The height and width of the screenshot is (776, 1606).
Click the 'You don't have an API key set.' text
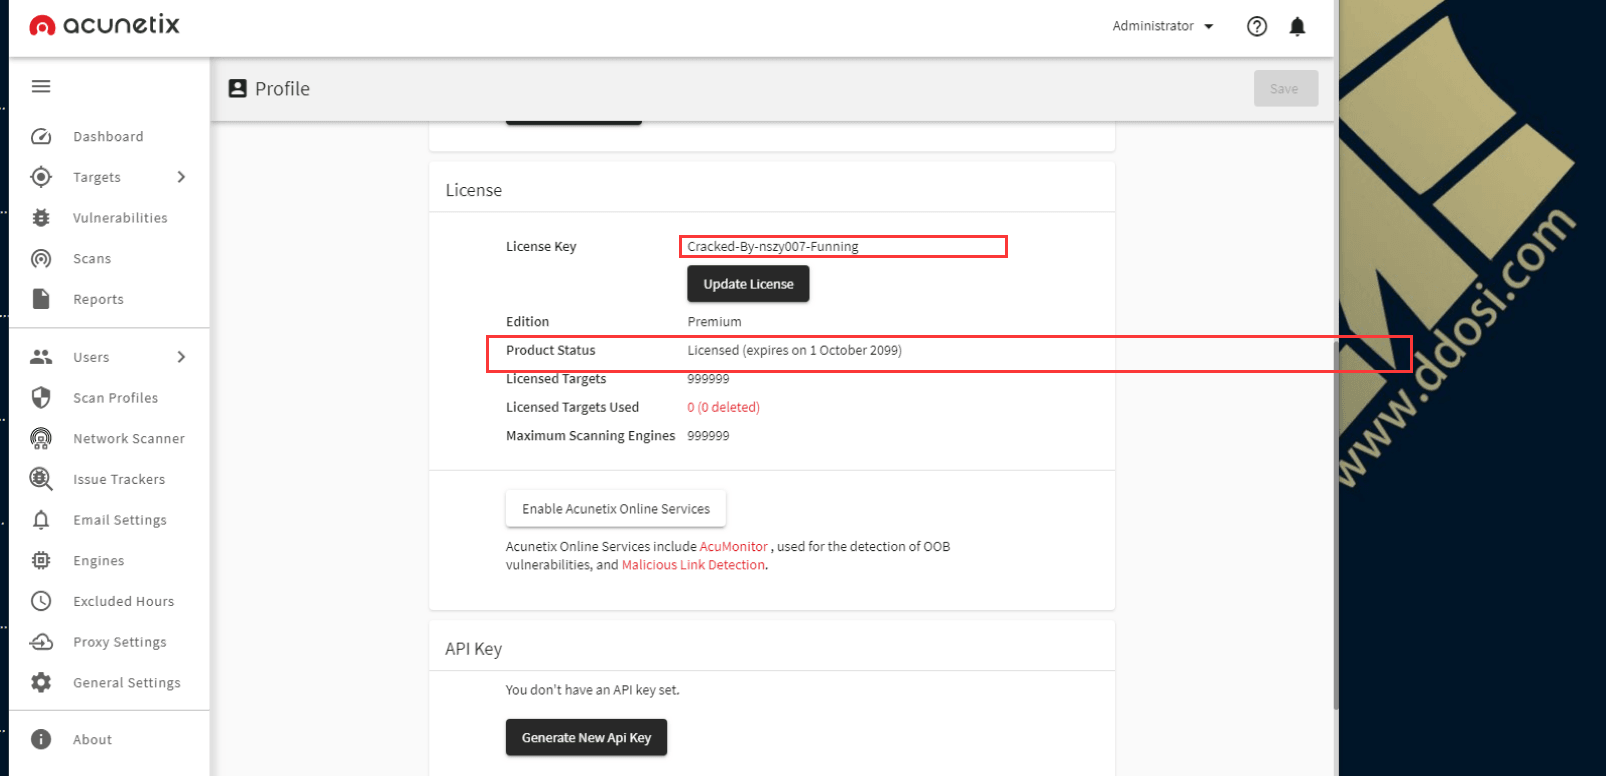pos(592,690)
